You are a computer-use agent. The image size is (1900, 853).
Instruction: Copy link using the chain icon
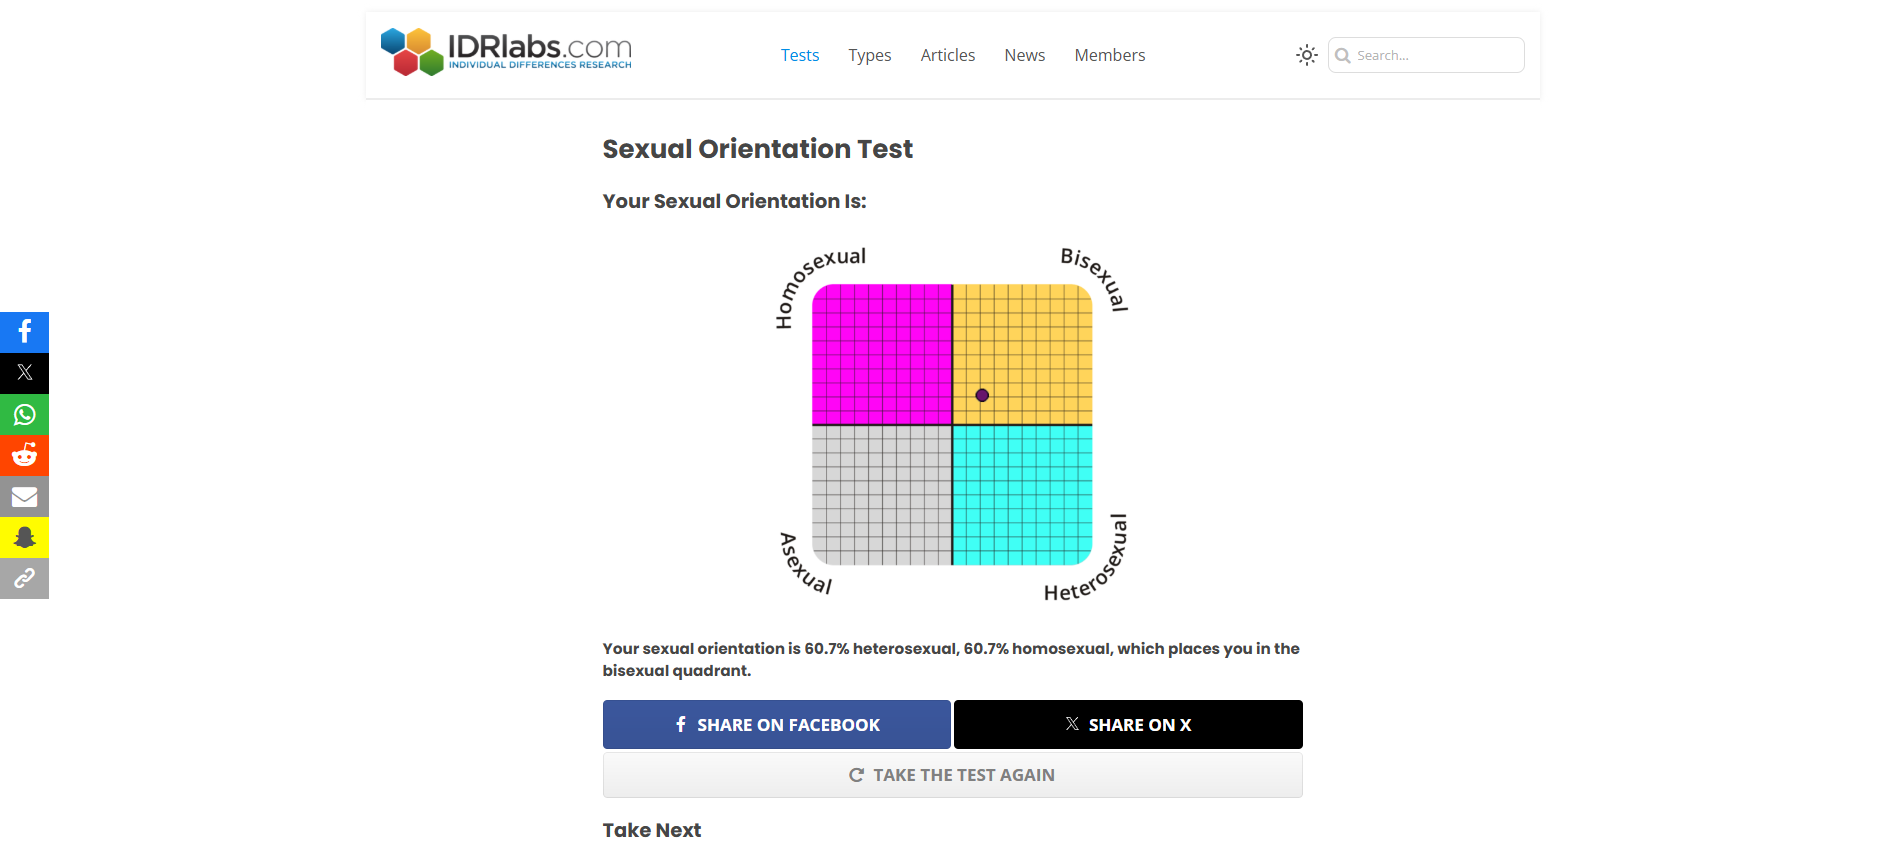coord(25,578)
